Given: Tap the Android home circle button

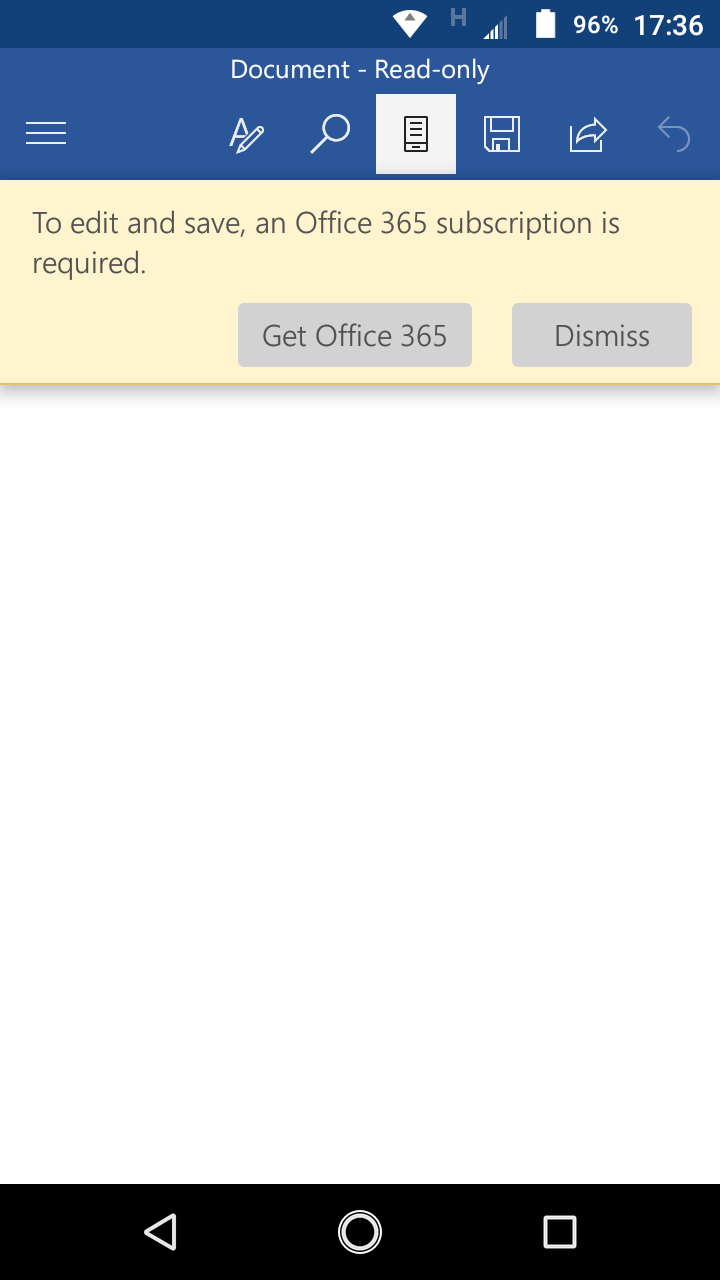Looking at the screenshot, I should [360, 1232].
